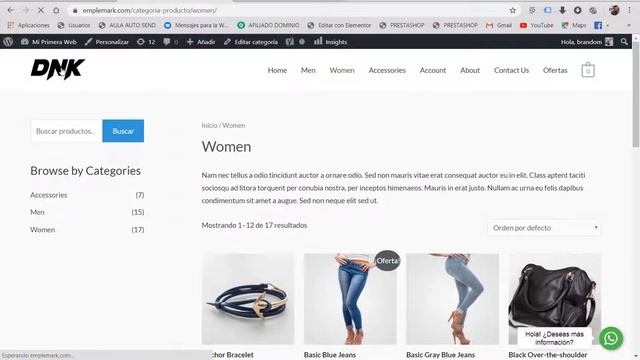Select Women in the sidebar categories
This screenshot has height=360, width=640.
(42, 230)
